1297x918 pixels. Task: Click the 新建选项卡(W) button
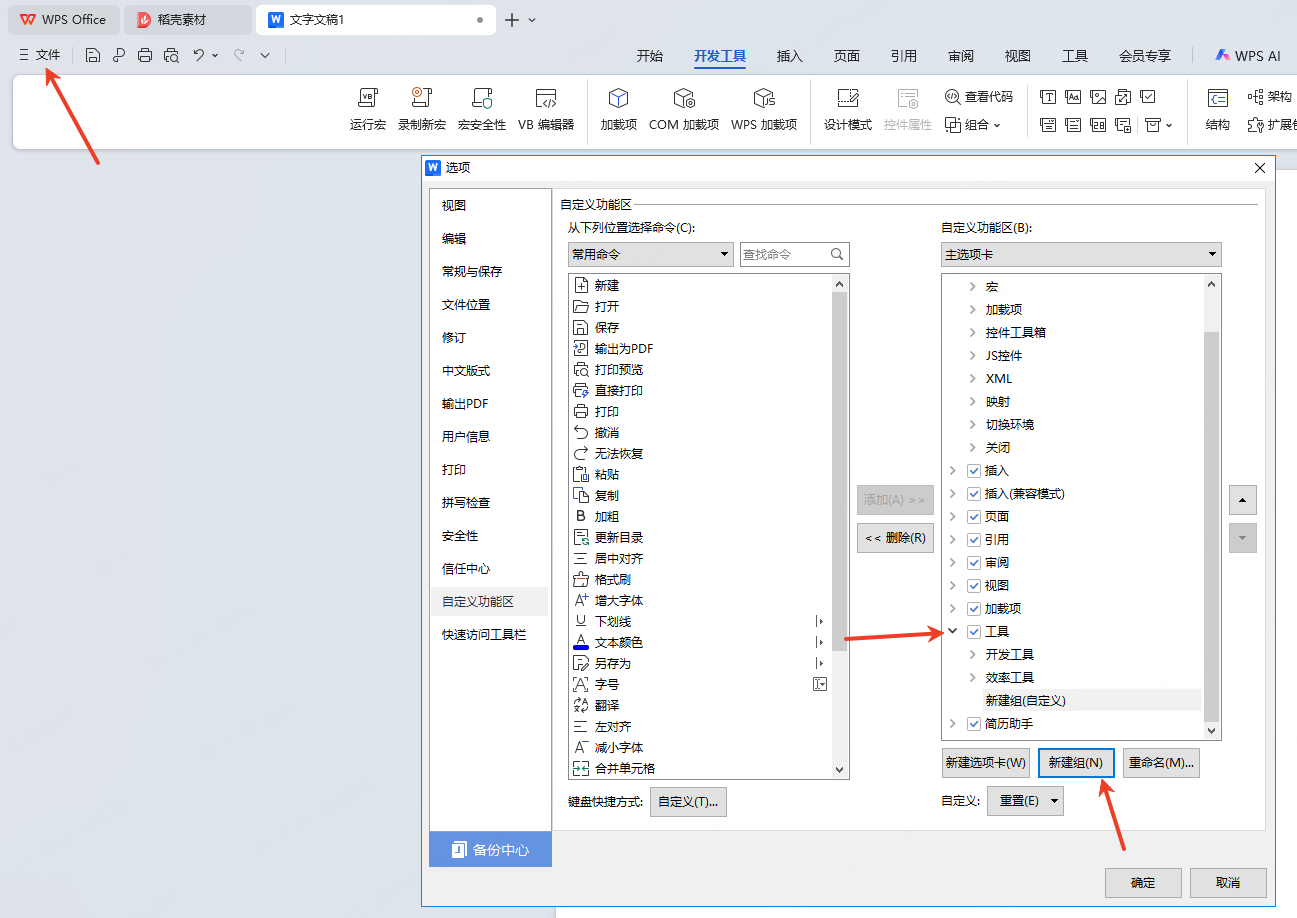click(986, 763)
